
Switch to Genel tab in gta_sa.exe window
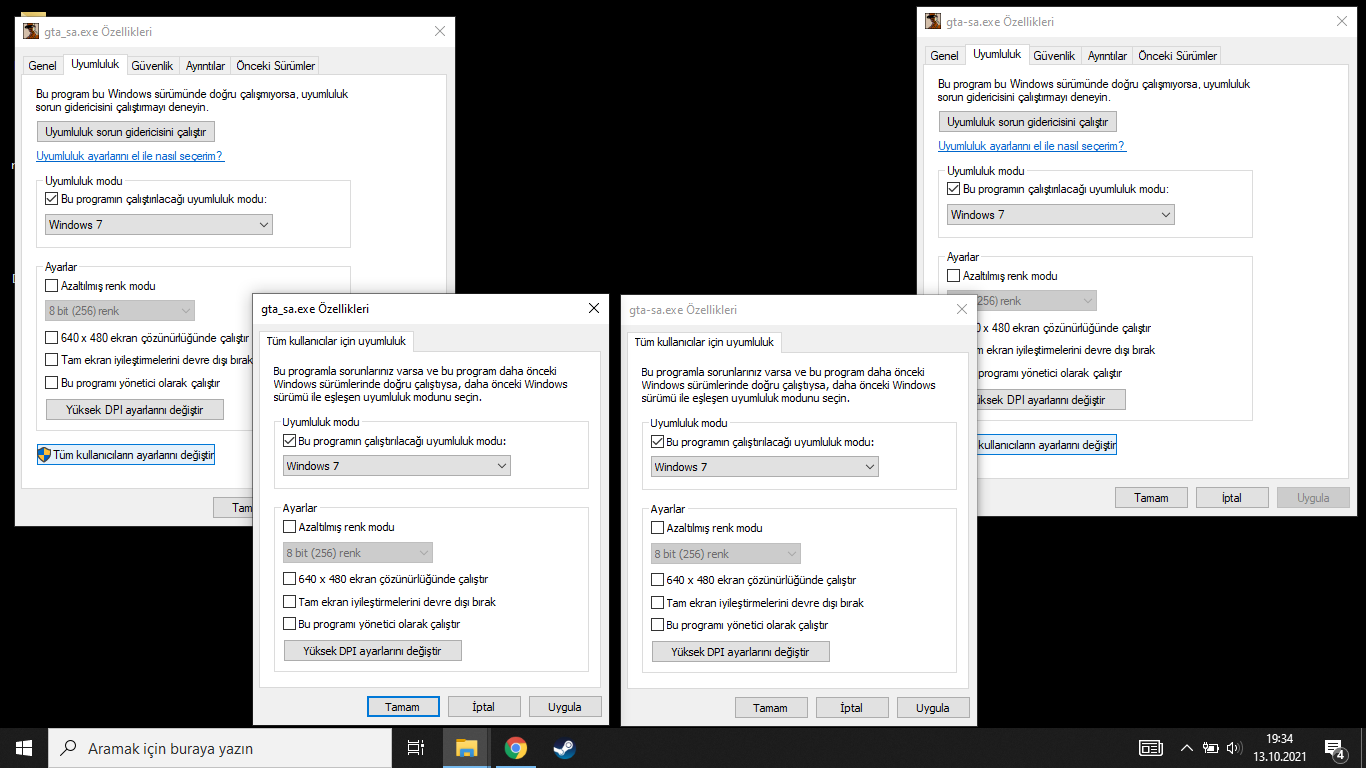(43, 66)
